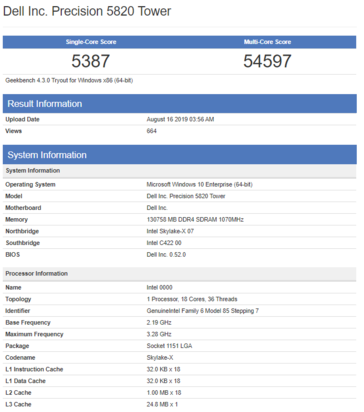Click the Dell Inc. Precision 5820 Tower title

click(87, 11)
